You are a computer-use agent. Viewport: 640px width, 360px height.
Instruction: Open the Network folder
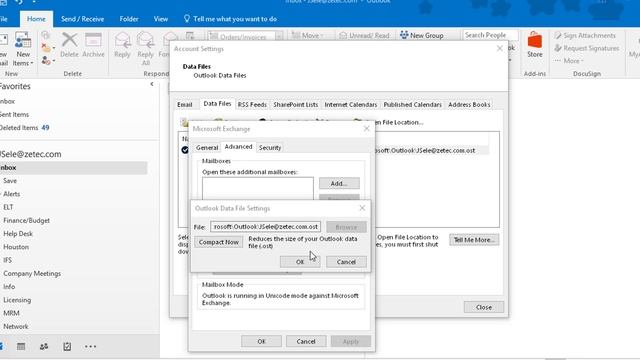coord(16,327)
